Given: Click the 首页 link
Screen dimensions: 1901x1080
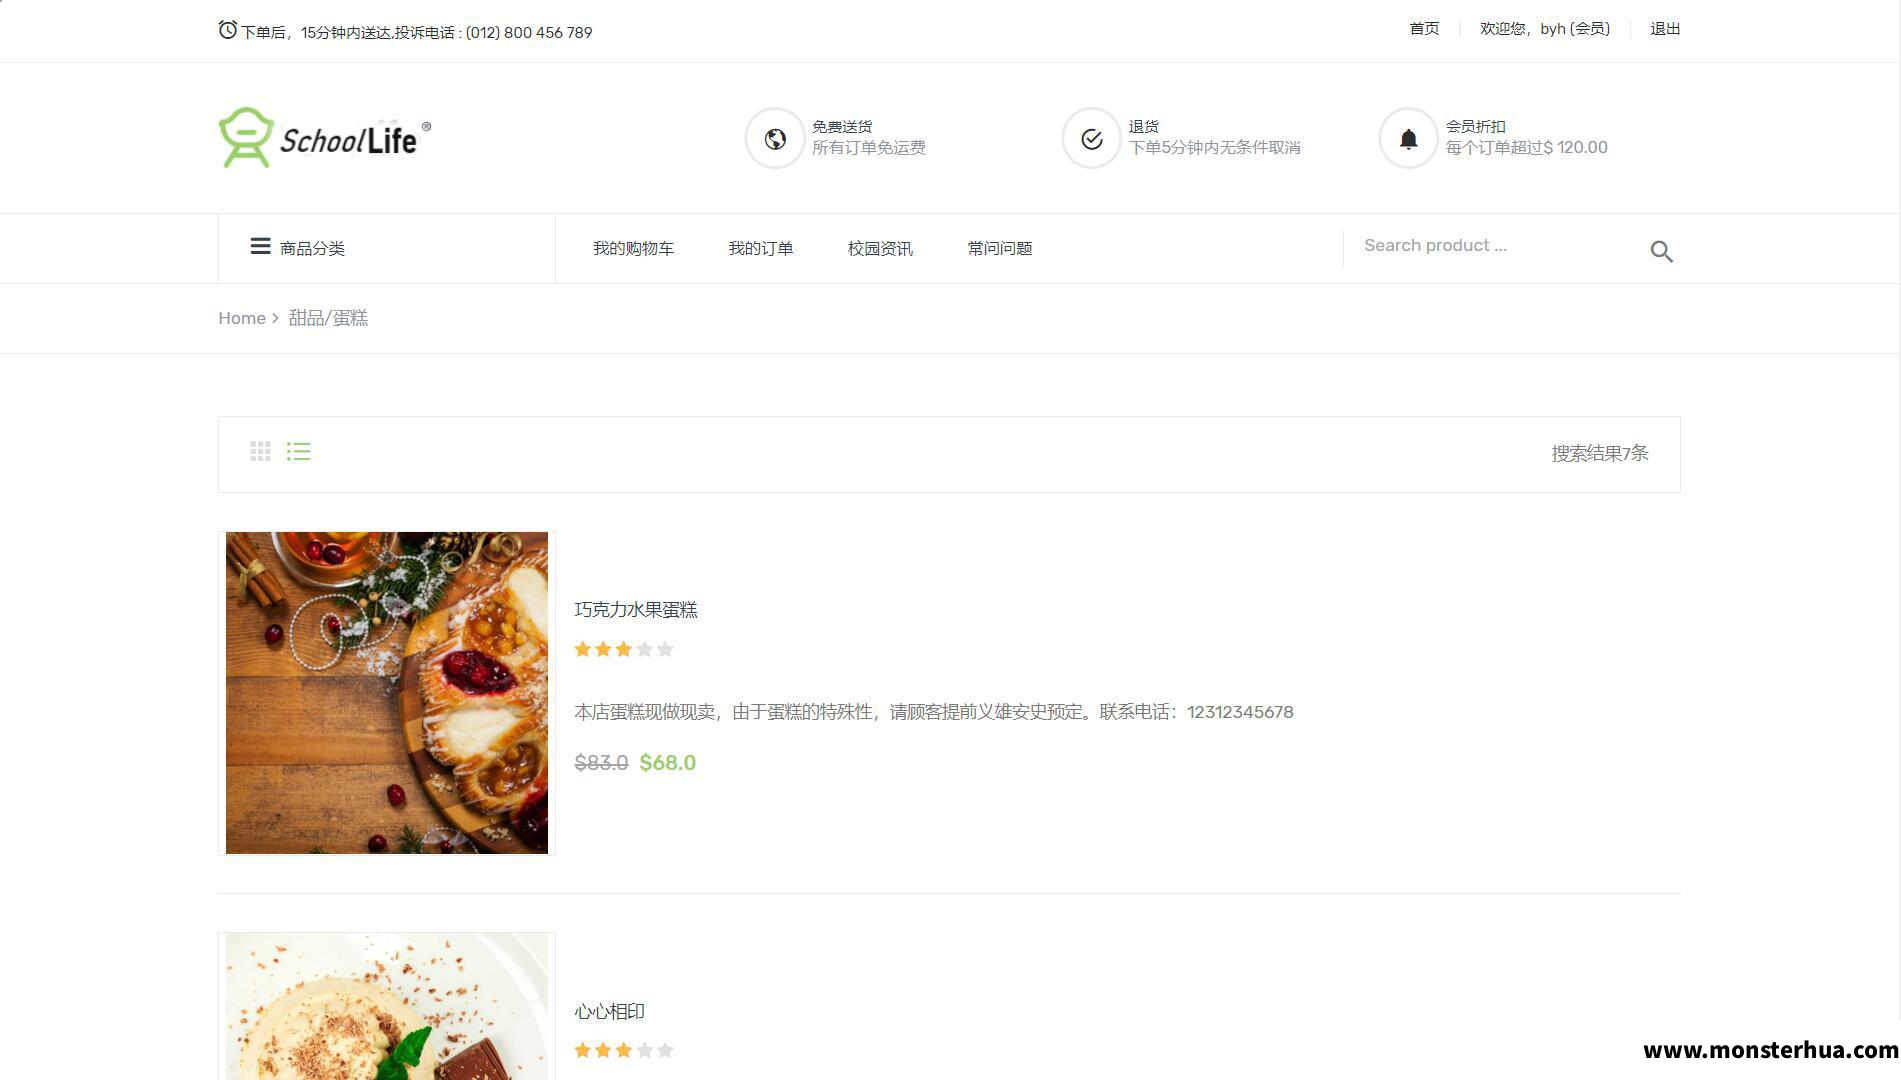Looking at the screenshot, I should point(1424,29).
